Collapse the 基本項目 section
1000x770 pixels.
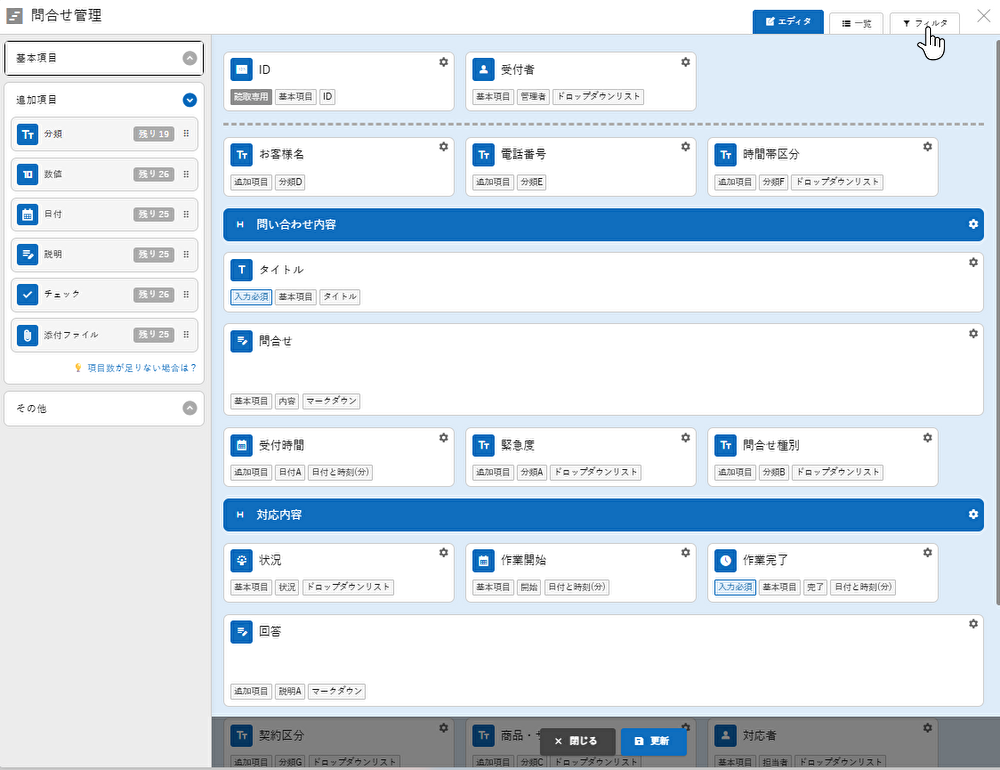(190, 58)
